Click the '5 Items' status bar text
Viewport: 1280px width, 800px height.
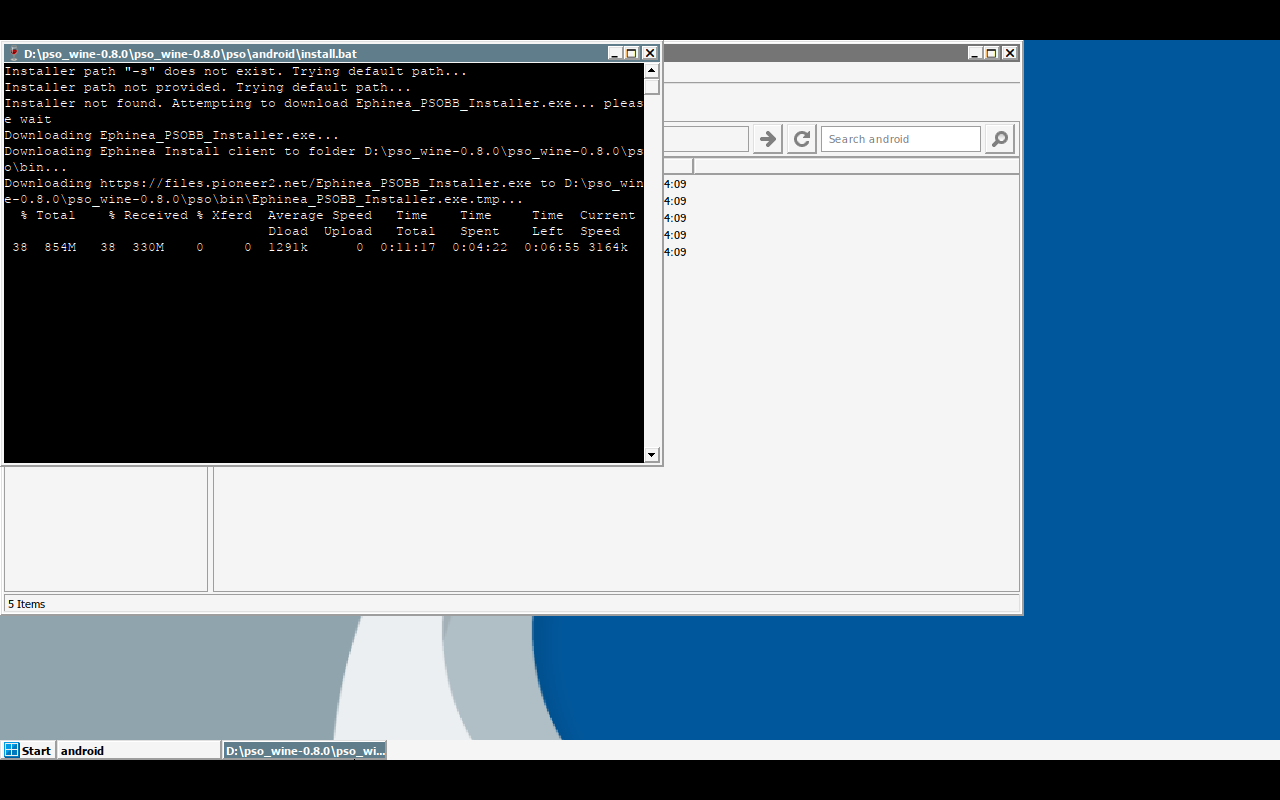coord(27,604)
